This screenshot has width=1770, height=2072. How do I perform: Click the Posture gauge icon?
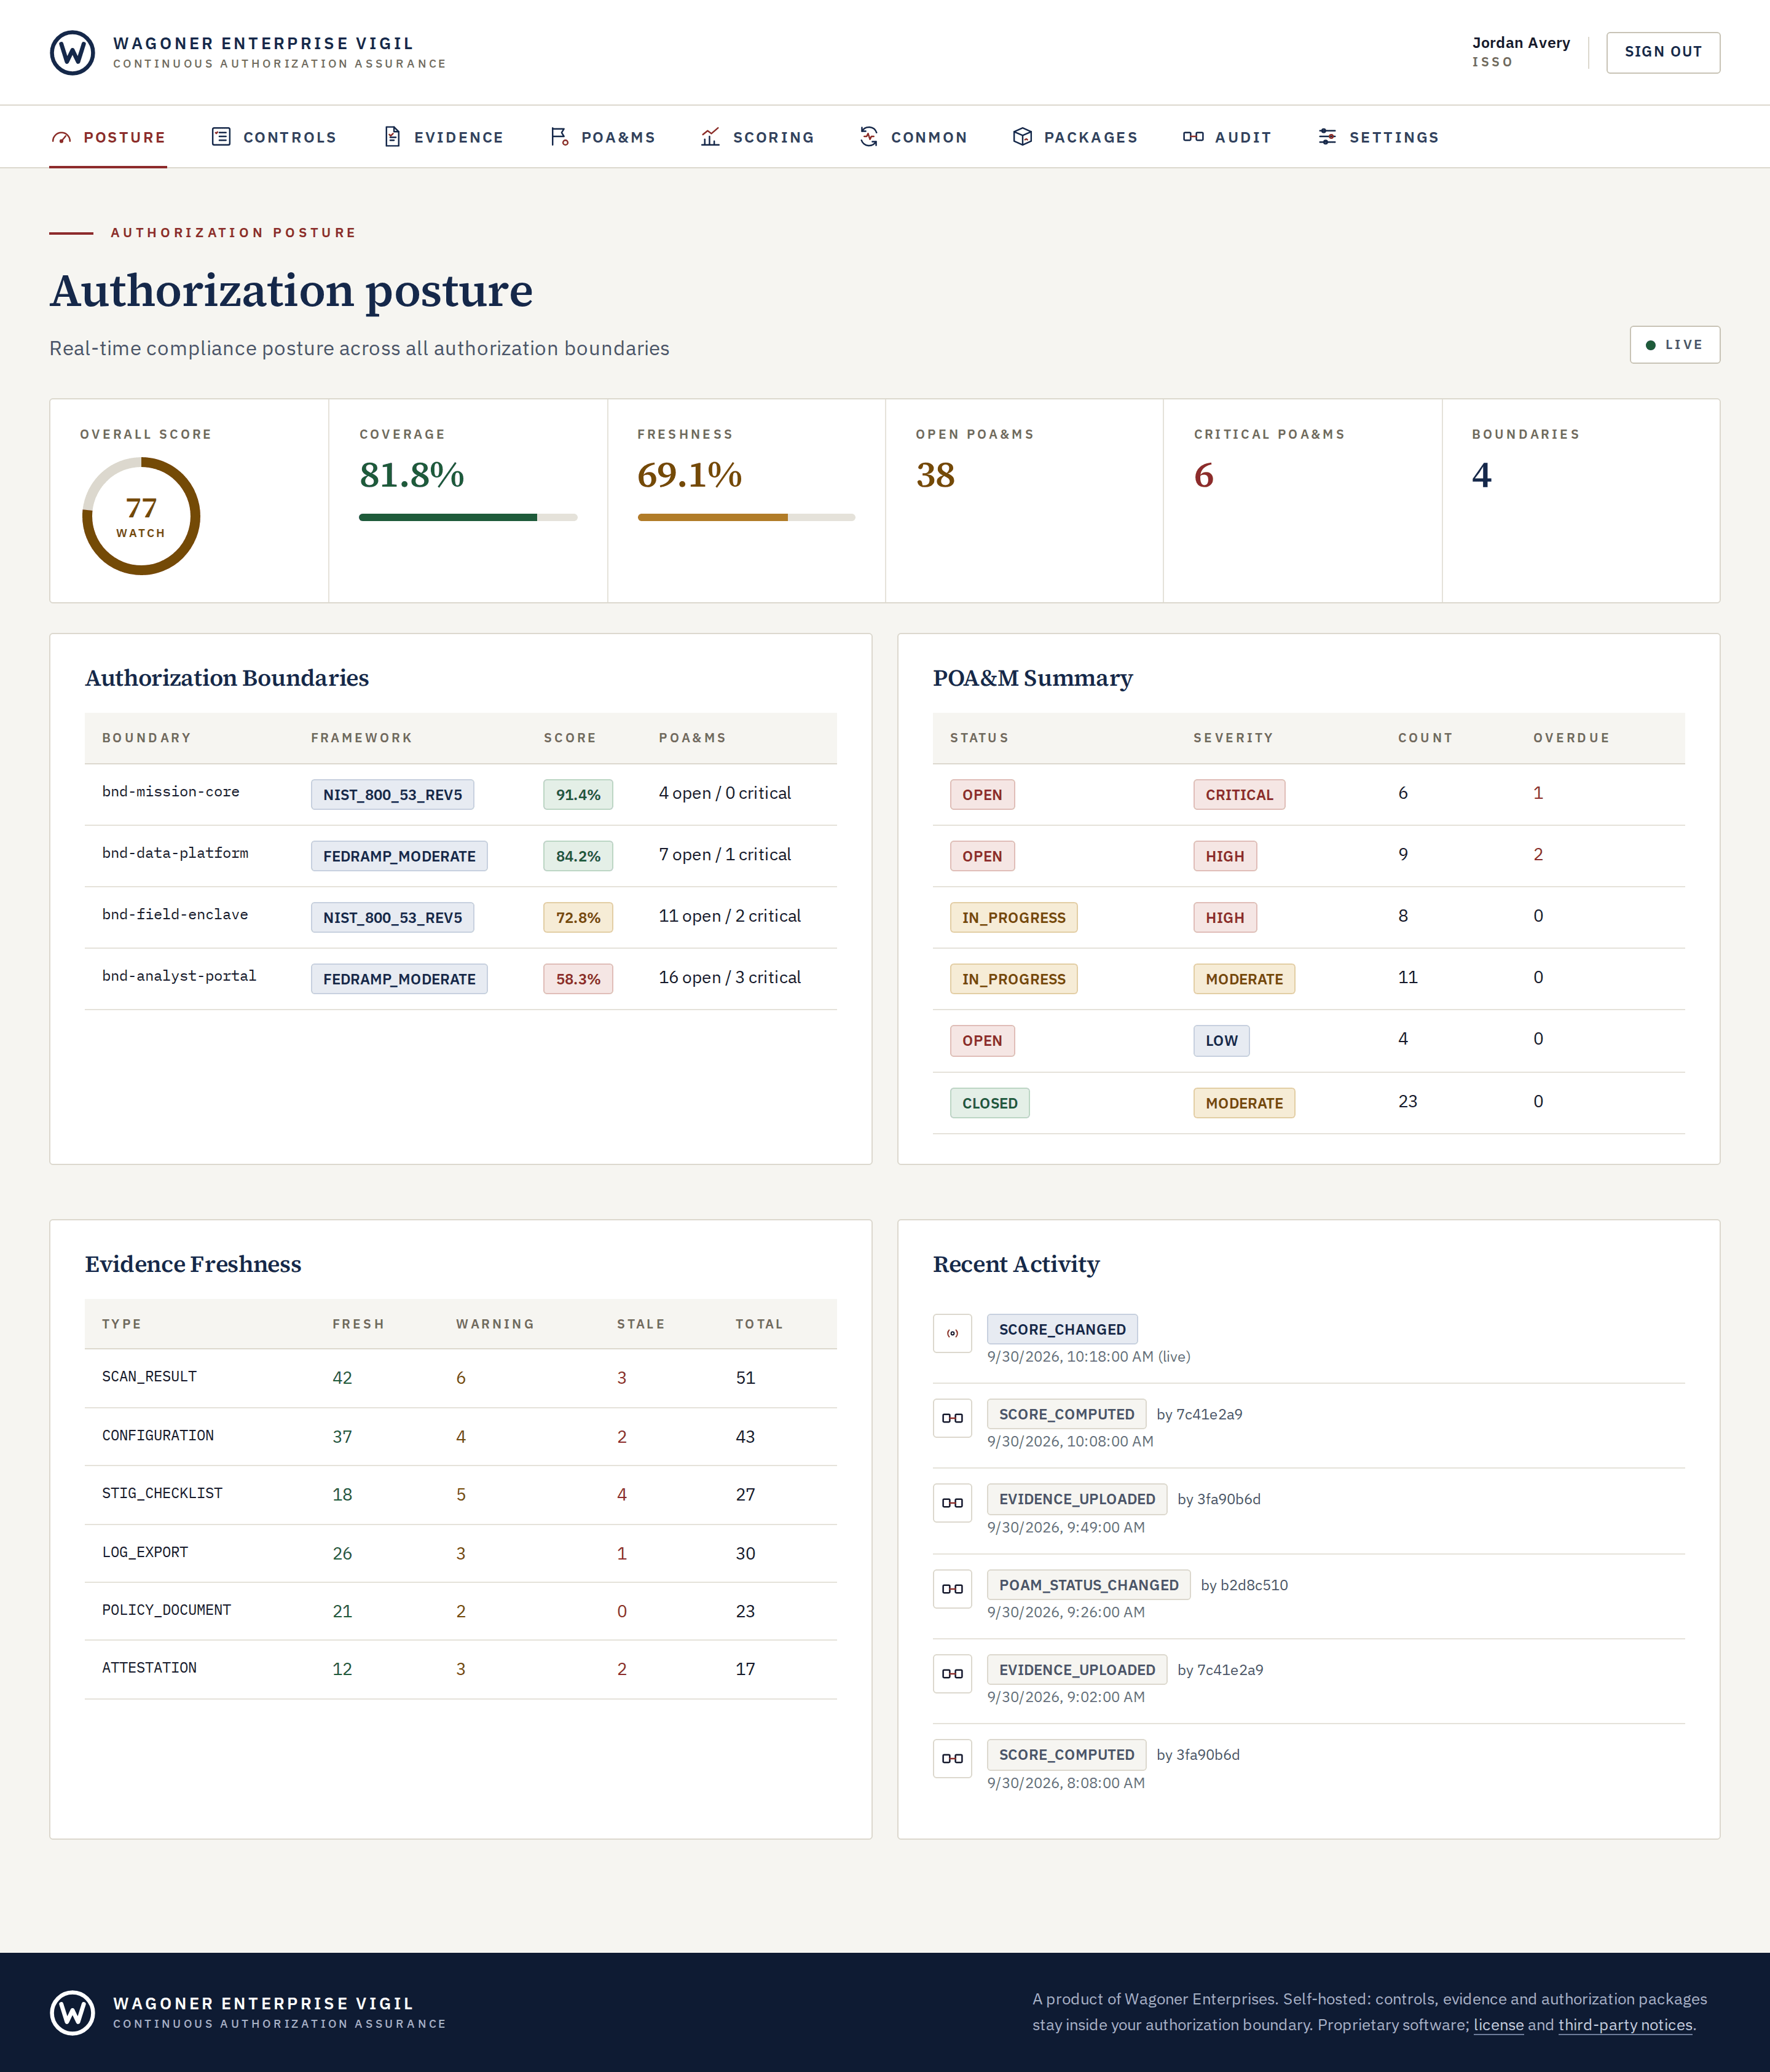[x=61, y=137]
